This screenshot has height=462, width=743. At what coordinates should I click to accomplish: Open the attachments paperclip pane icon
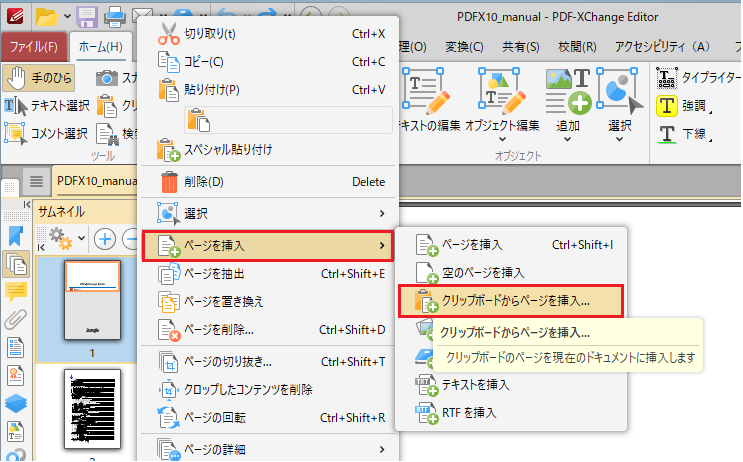pos(16,320)
